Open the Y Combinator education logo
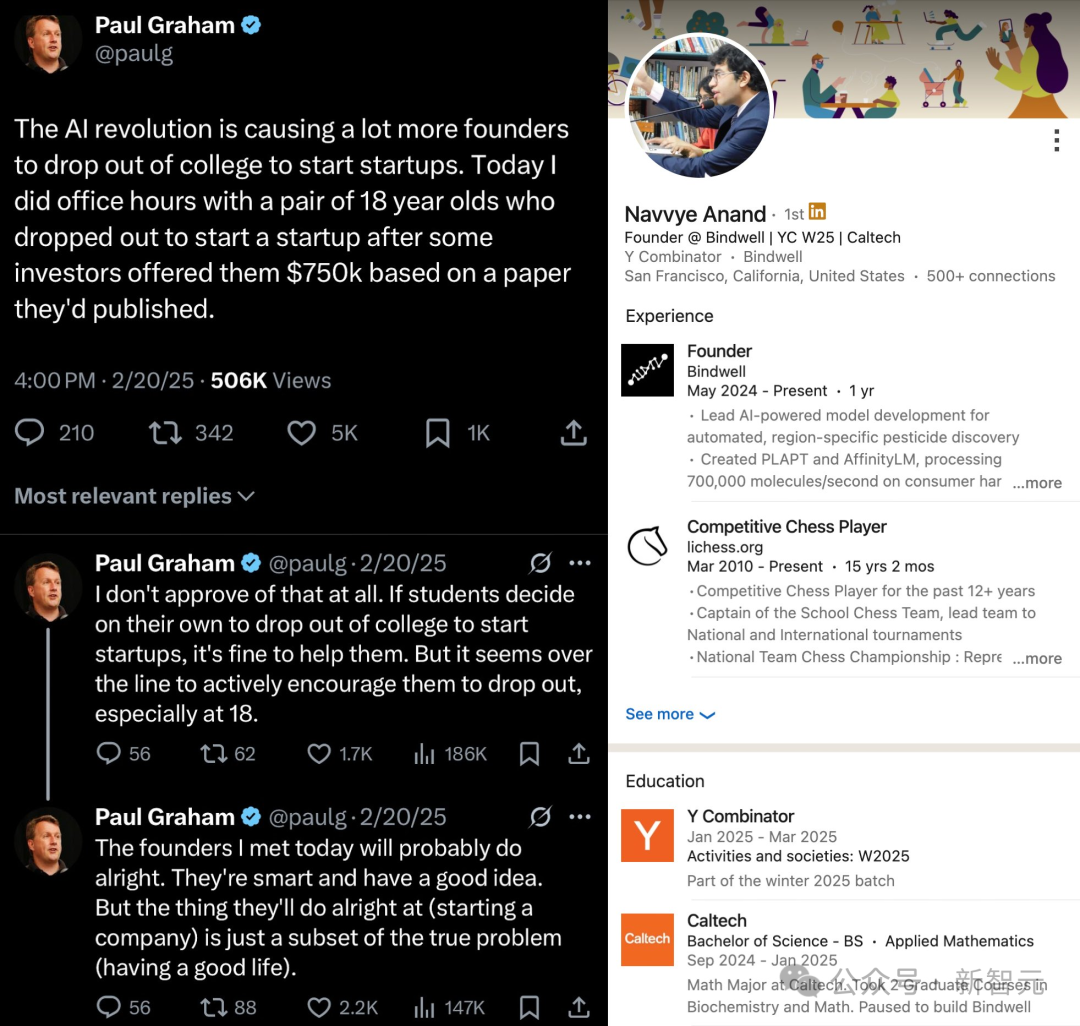Screen dimensions: 1080x1026 pyautogui.click(x=647, y=835)
